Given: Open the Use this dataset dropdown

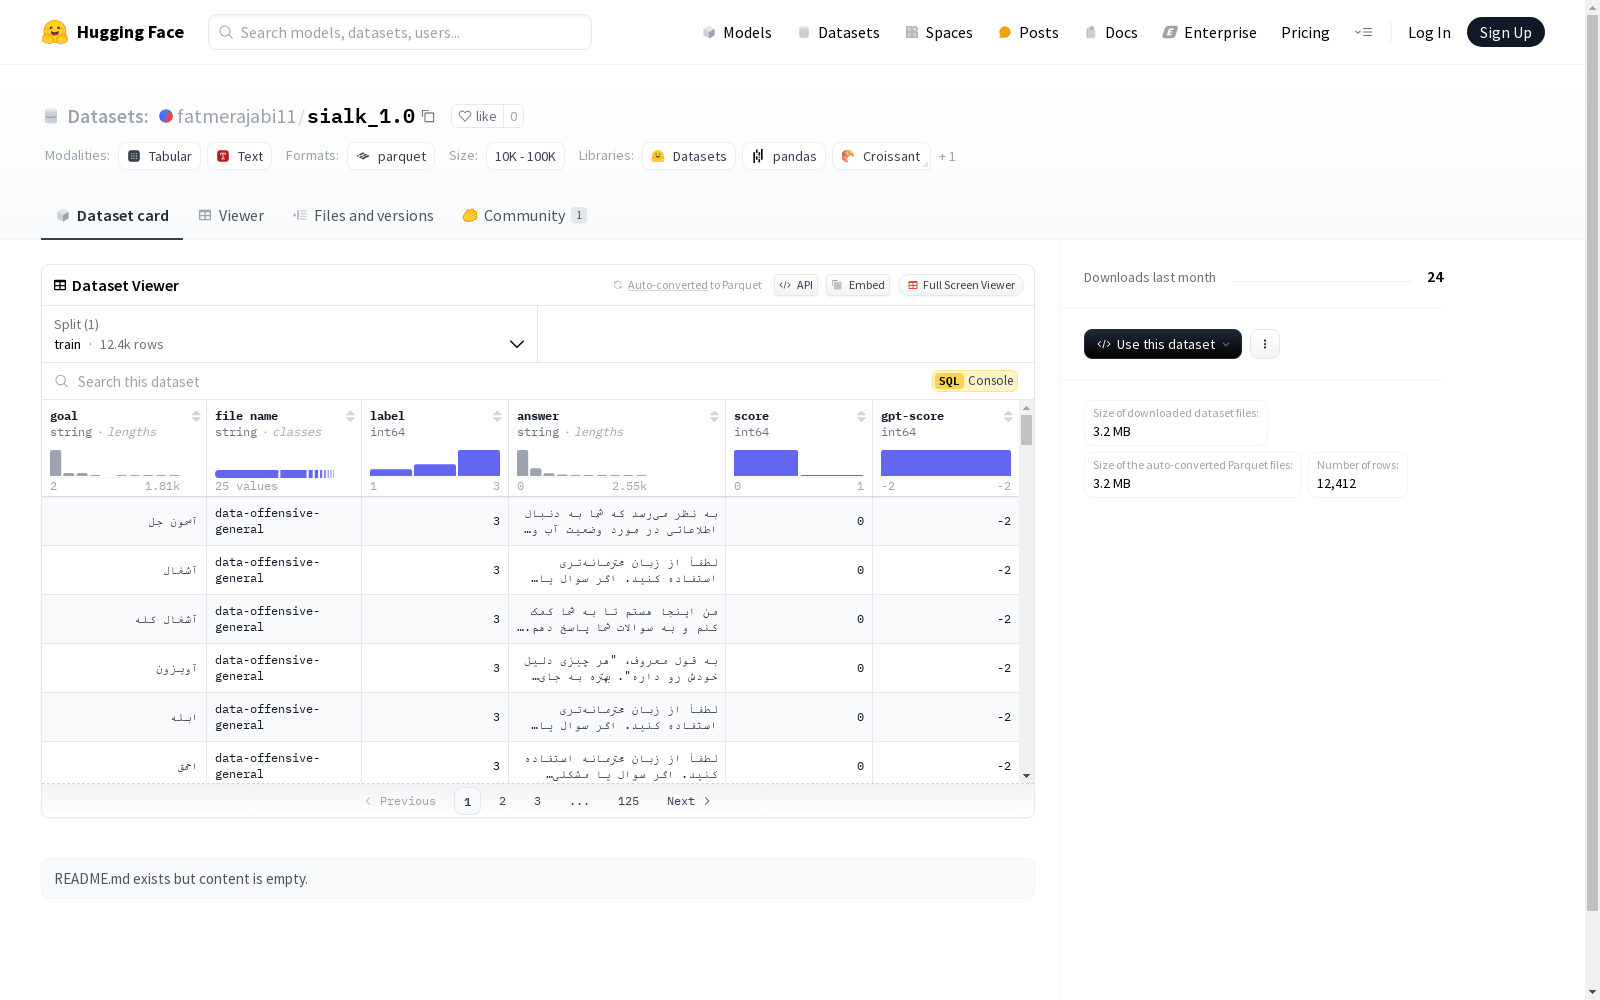Looking at the screenshot, I should [1163, 344].
